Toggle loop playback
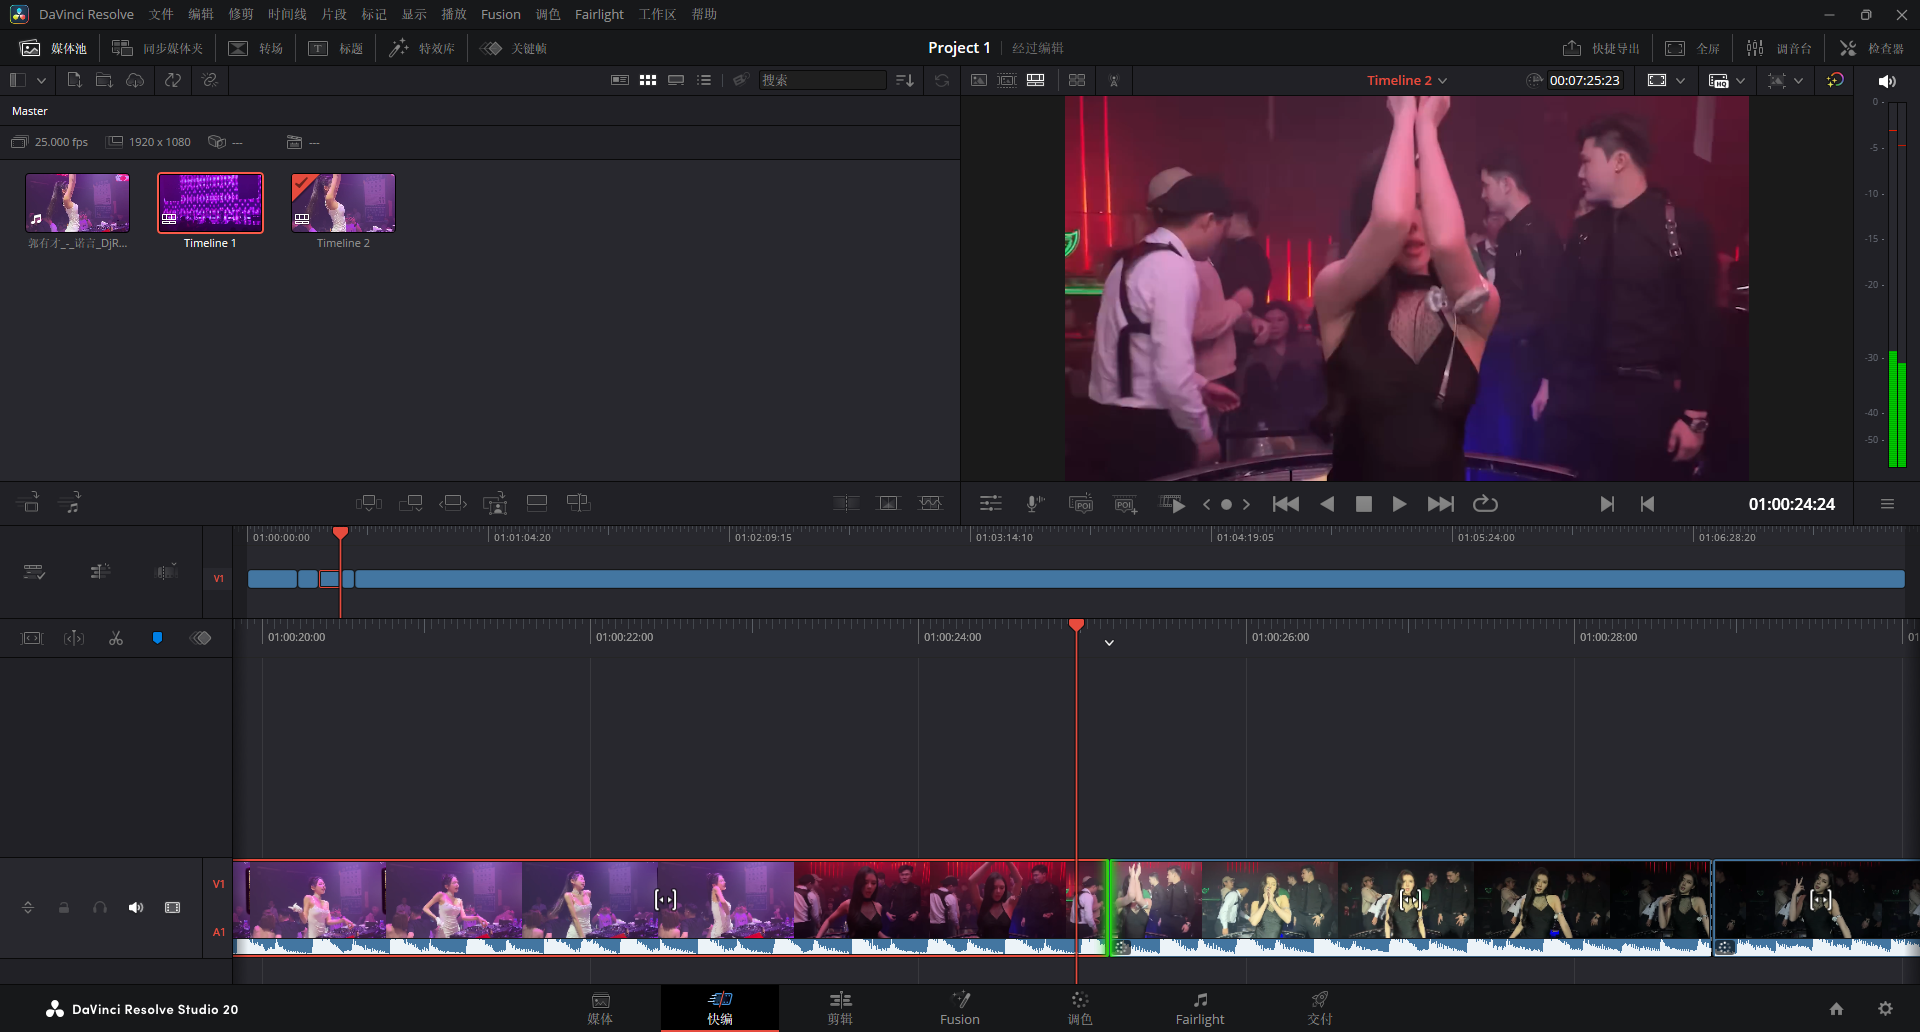 [1485, 504]
